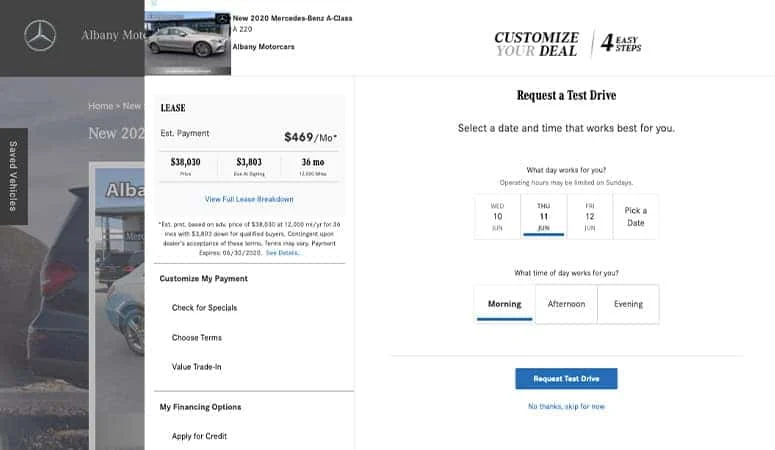Click the Home breadcrumb link

point(100,106)
